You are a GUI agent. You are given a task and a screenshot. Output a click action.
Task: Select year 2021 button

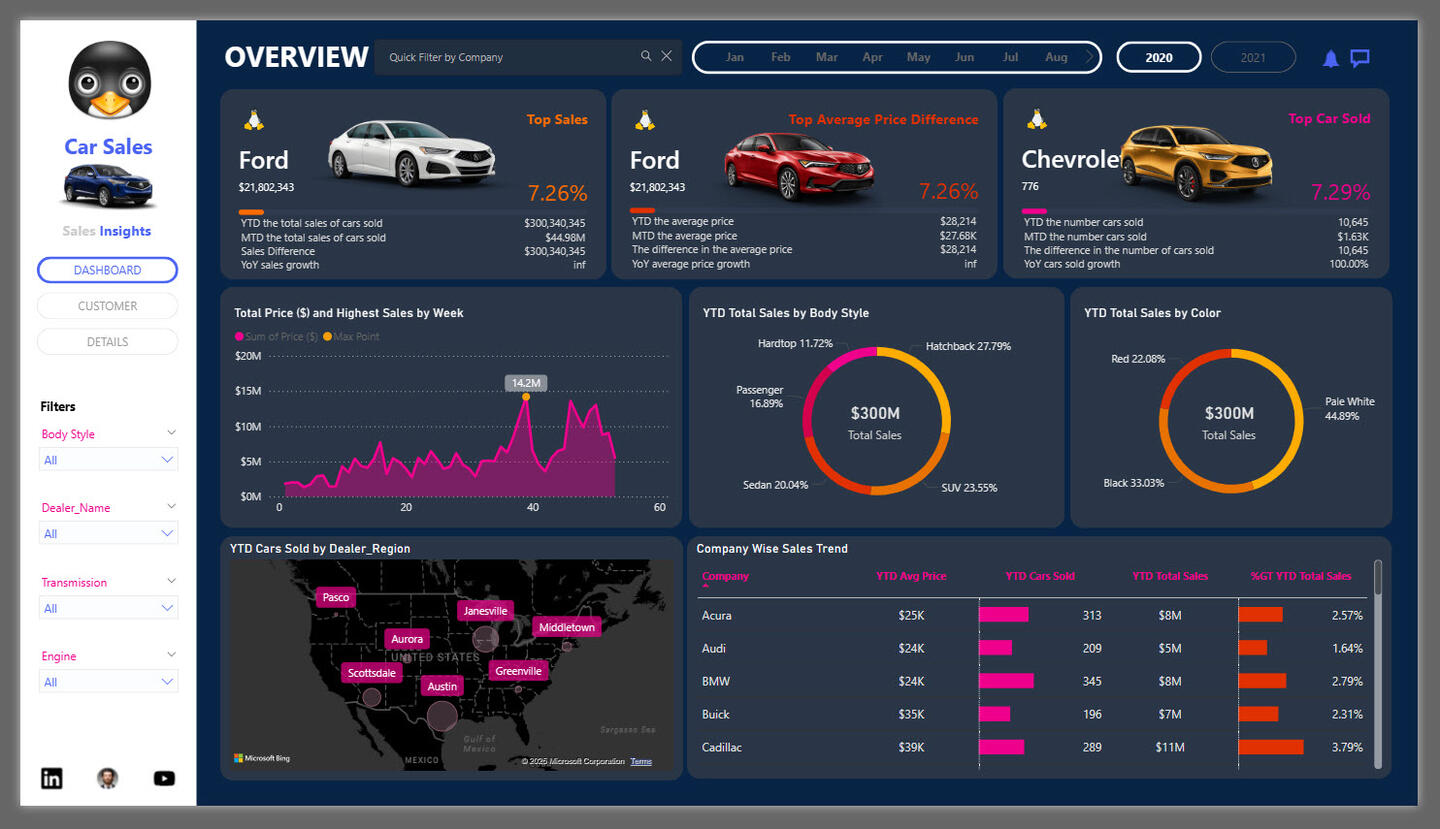click(1253, 57)
